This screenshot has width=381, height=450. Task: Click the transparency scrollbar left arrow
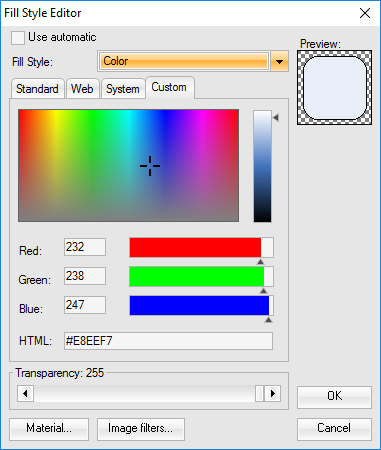pyautogui.click(x=25, y=394)
